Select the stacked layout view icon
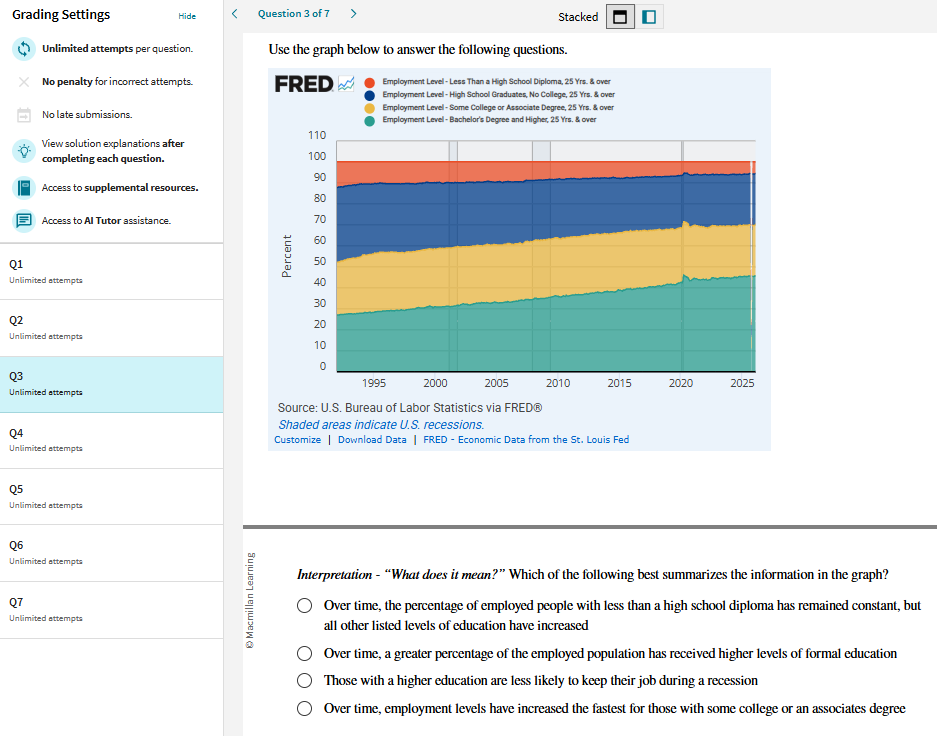The image size is (937, 736). [620, 17]
